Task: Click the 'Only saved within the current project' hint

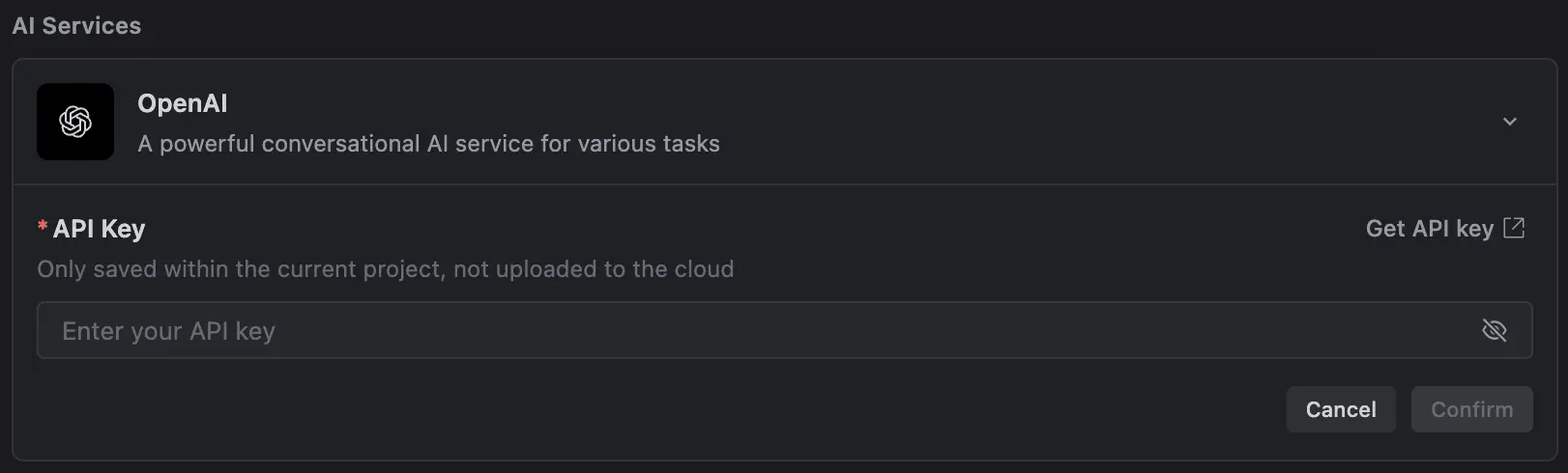Action: [385, 269]
